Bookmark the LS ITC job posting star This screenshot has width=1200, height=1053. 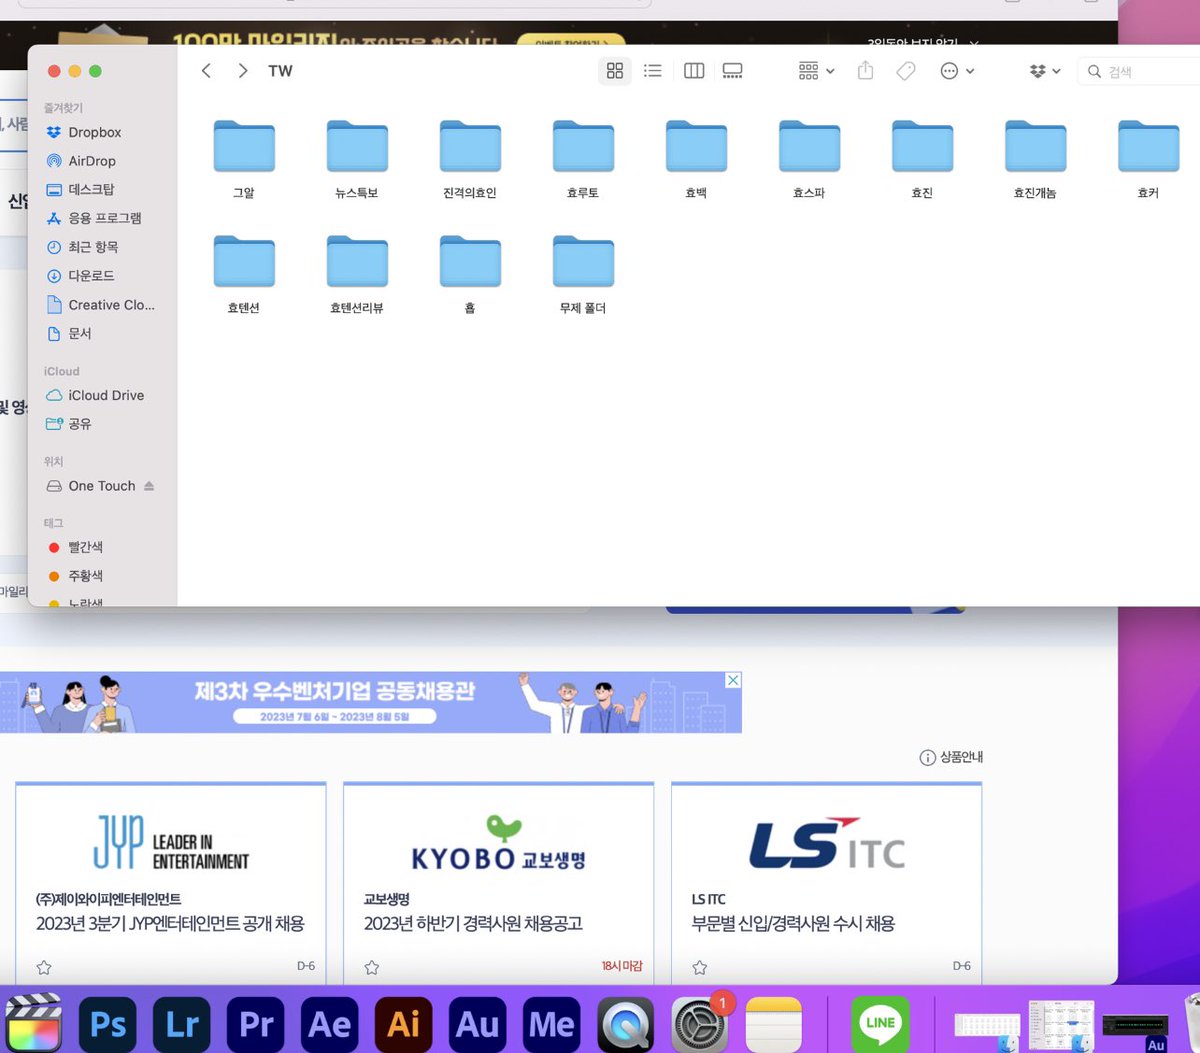tap(700, 967)
